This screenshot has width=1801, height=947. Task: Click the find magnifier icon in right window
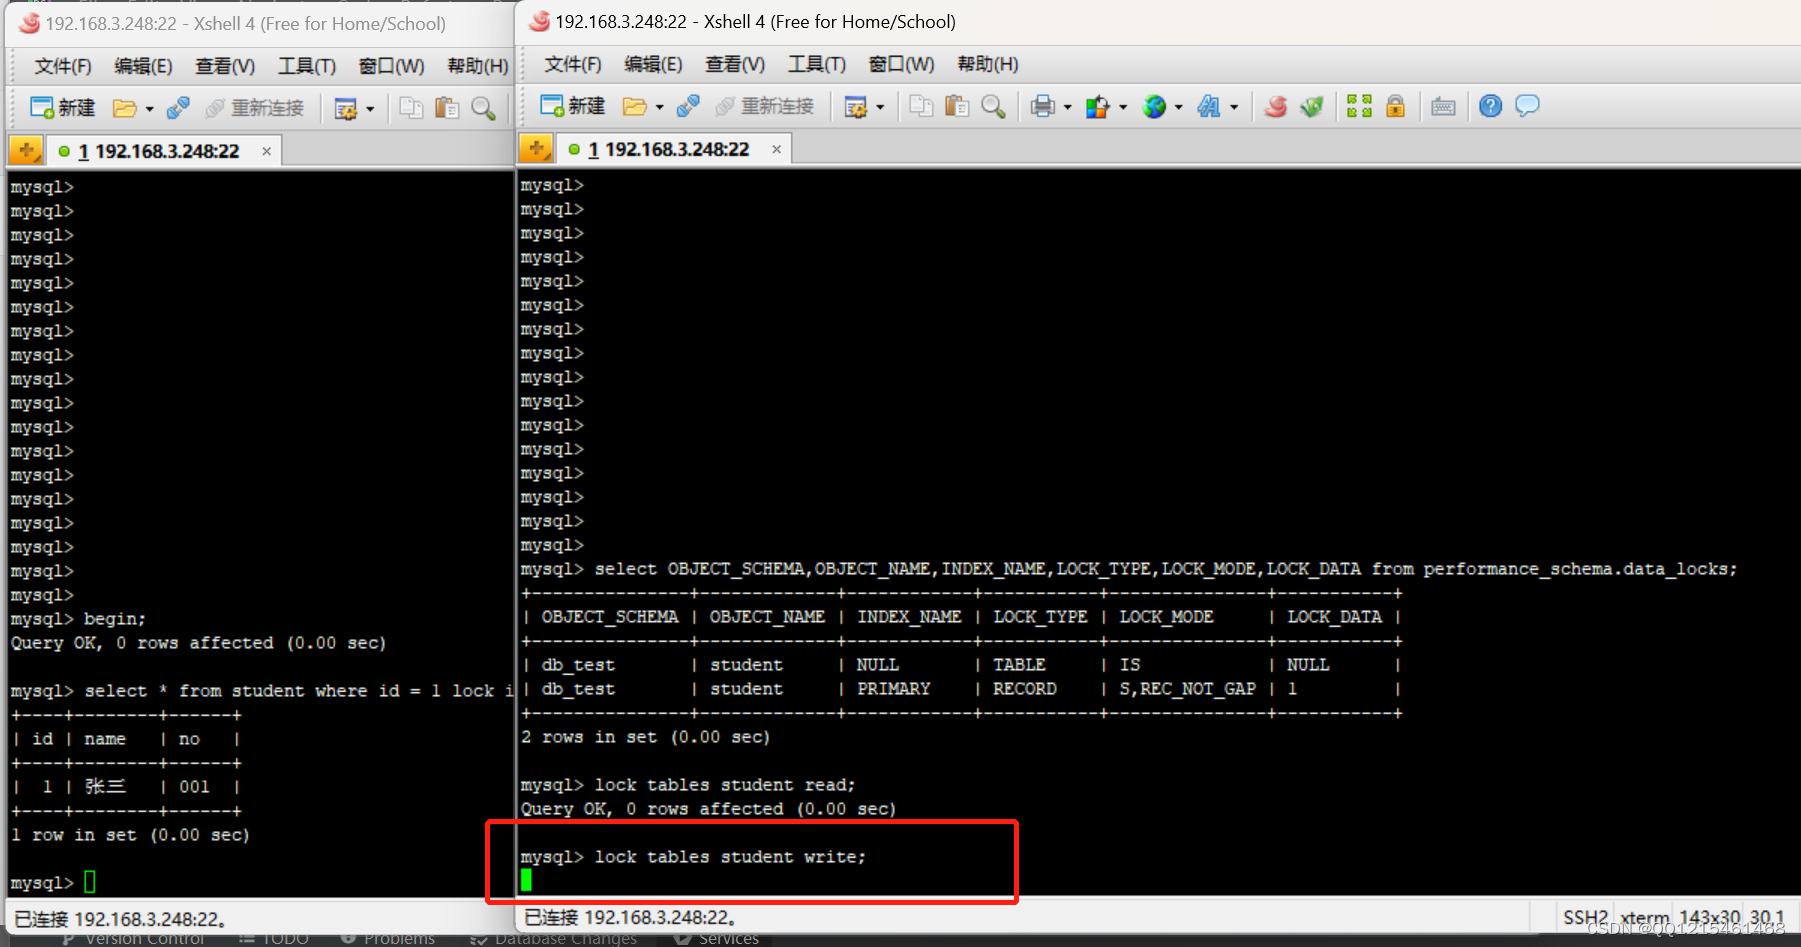click(993, 106)
